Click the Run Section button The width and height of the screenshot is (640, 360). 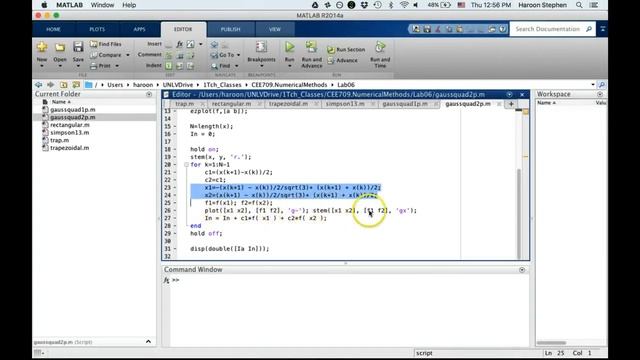pyautogui.click(x=346, y=49)
